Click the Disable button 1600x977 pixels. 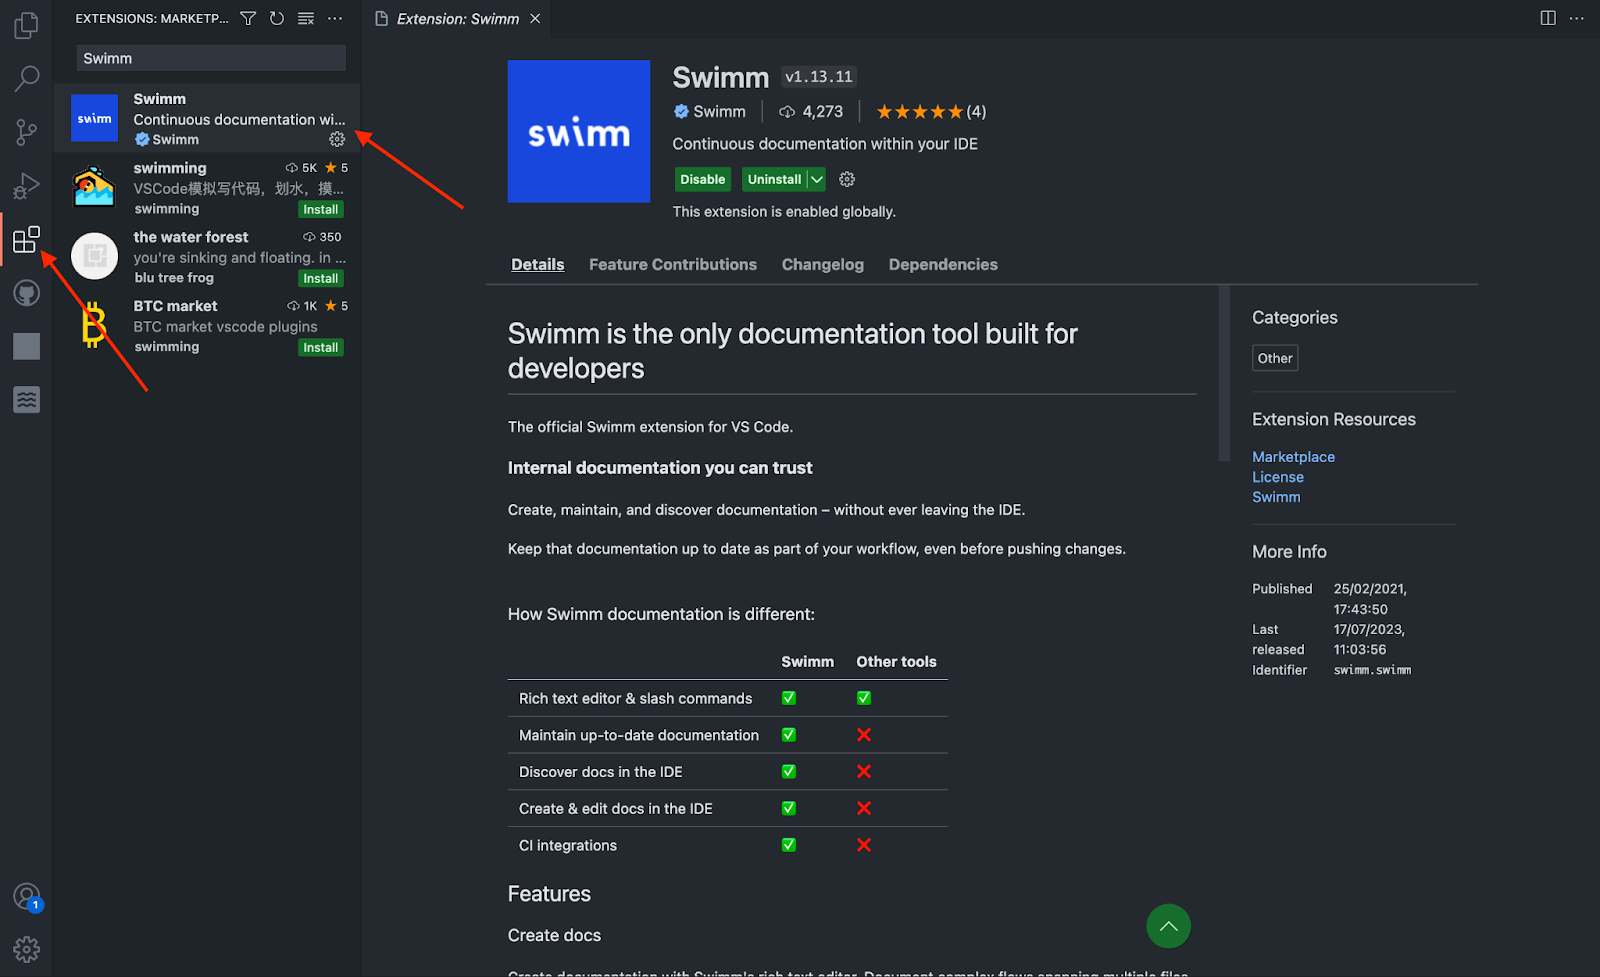click(703, 179)
